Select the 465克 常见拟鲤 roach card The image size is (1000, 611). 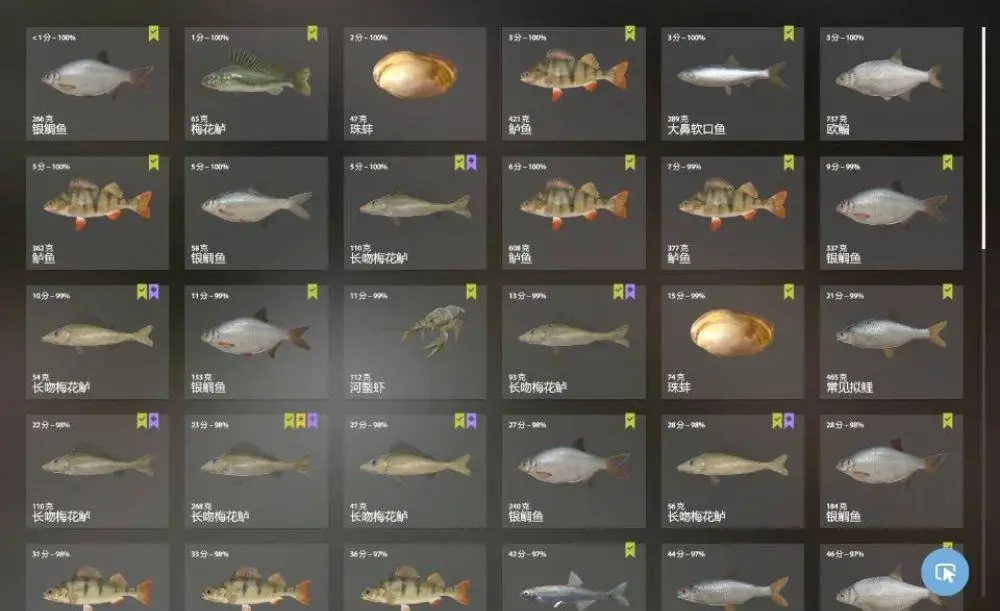click(x=892, y=342)
